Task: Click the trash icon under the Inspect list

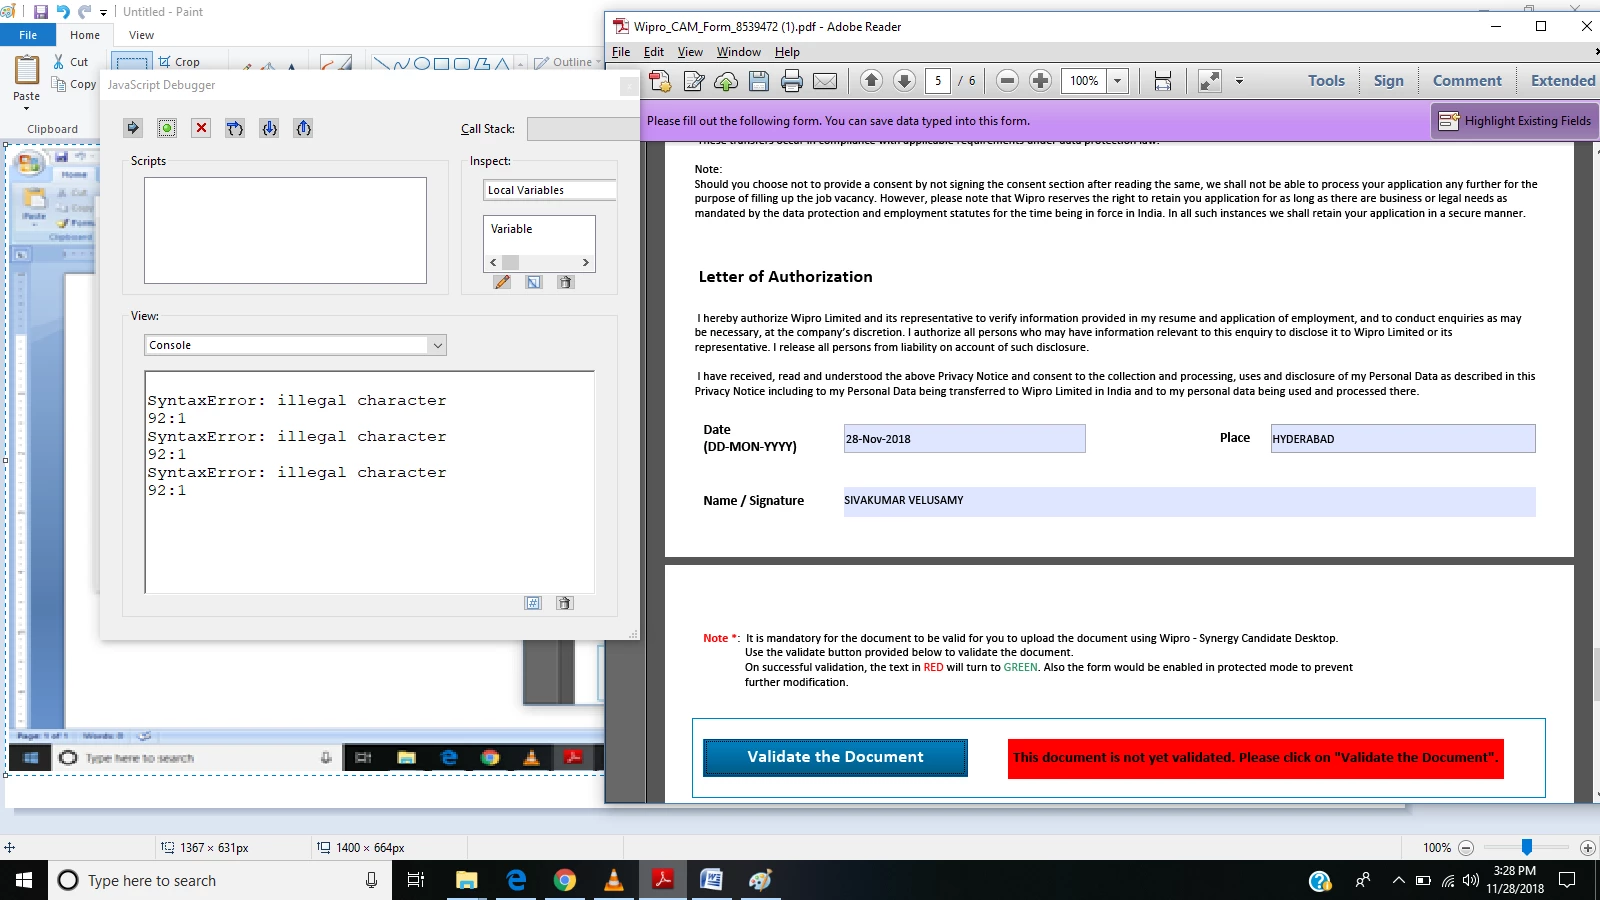Action: 565,282
